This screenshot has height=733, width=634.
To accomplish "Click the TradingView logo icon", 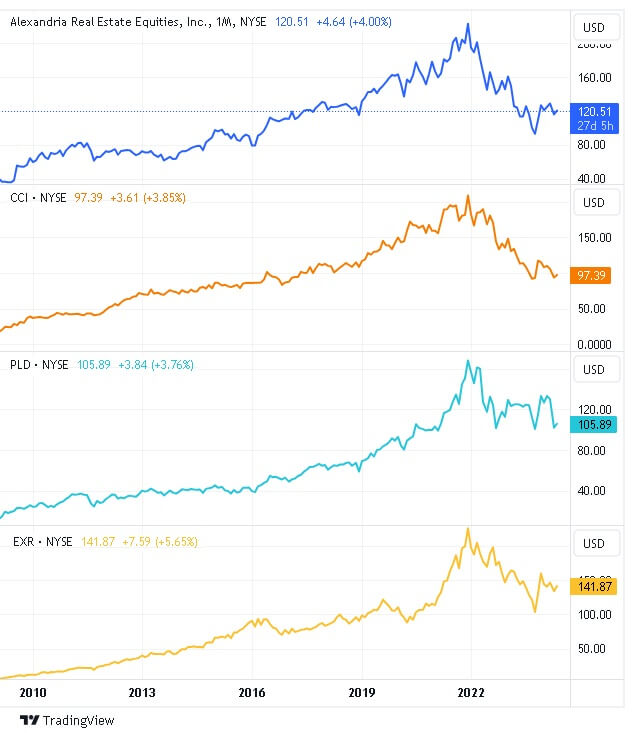I will pos(29,720).
